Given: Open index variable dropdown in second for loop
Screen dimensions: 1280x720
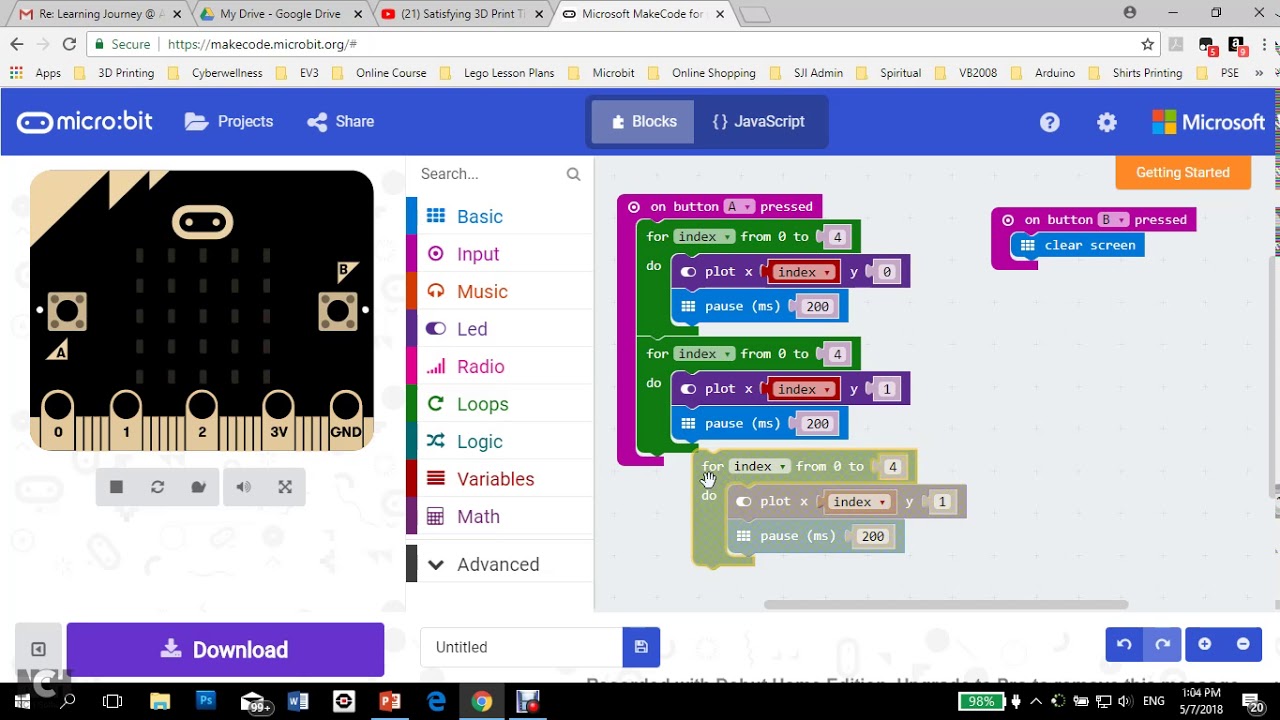Looking at the screenshot, I should [703, 354].
